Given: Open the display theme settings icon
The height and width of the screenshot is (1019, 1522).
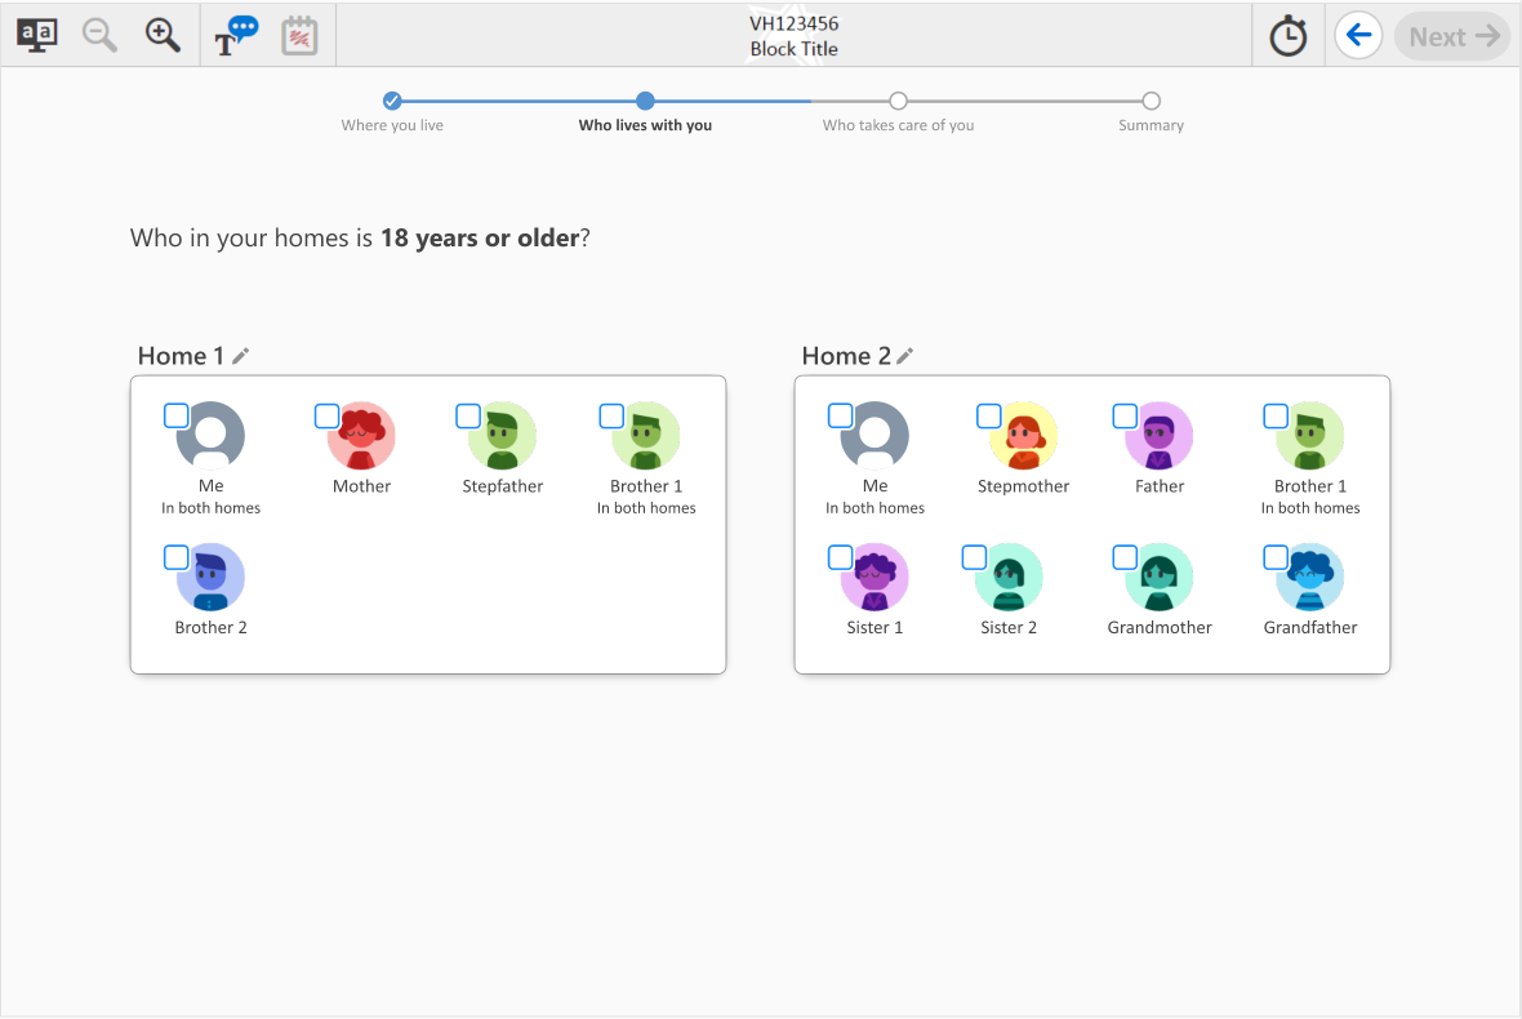Looking at the screenshot, I should 37,35.
